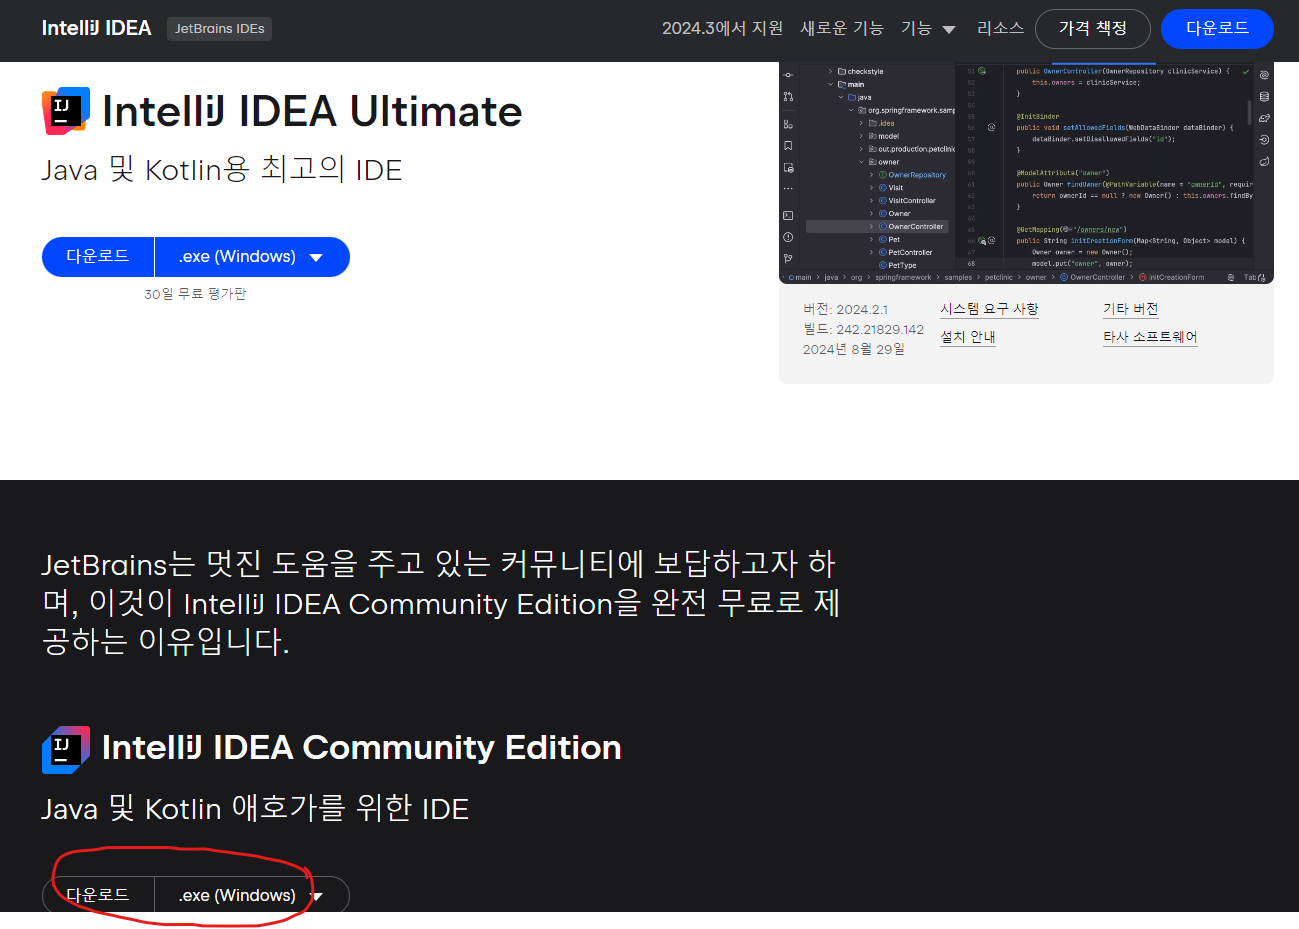The image size is (1299, 929).
Task: Download IntelliJ IDEA Ultimate via 다운로드 button
Action: tap(98, 257)
